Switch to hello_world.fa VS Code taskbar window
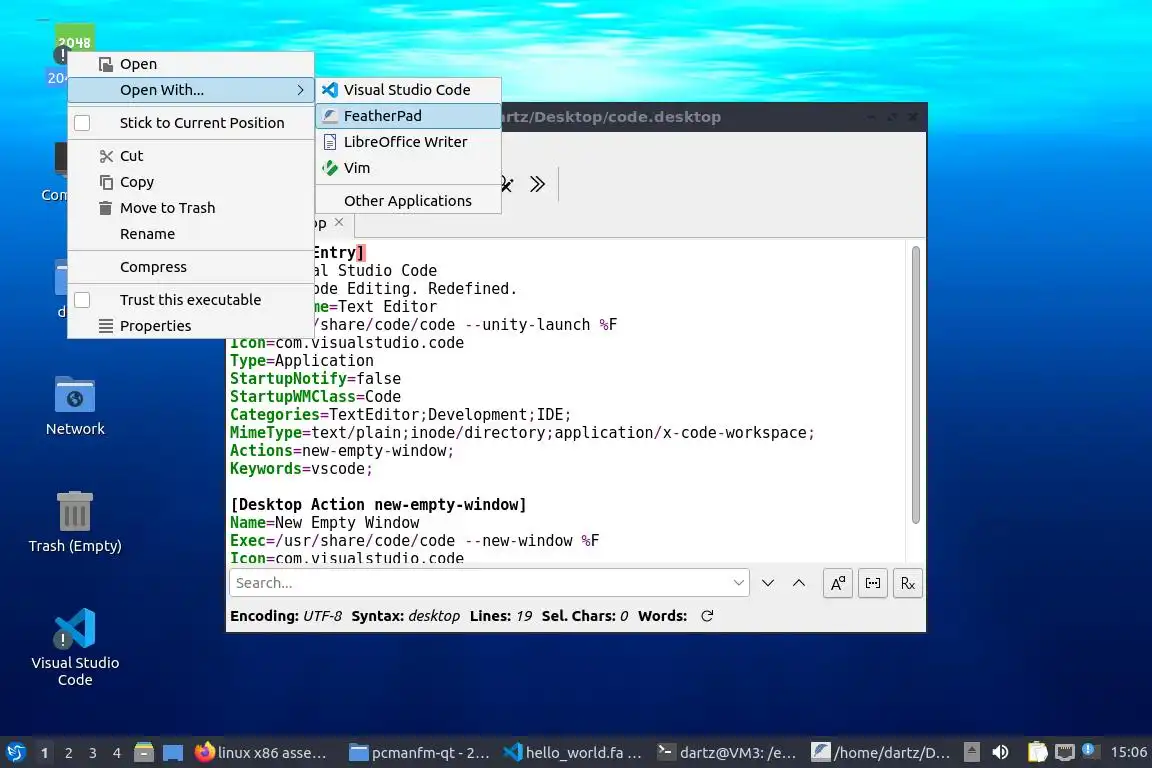Image resolution: width=1152 pixels, height=768 pixels. pos(573,752)
